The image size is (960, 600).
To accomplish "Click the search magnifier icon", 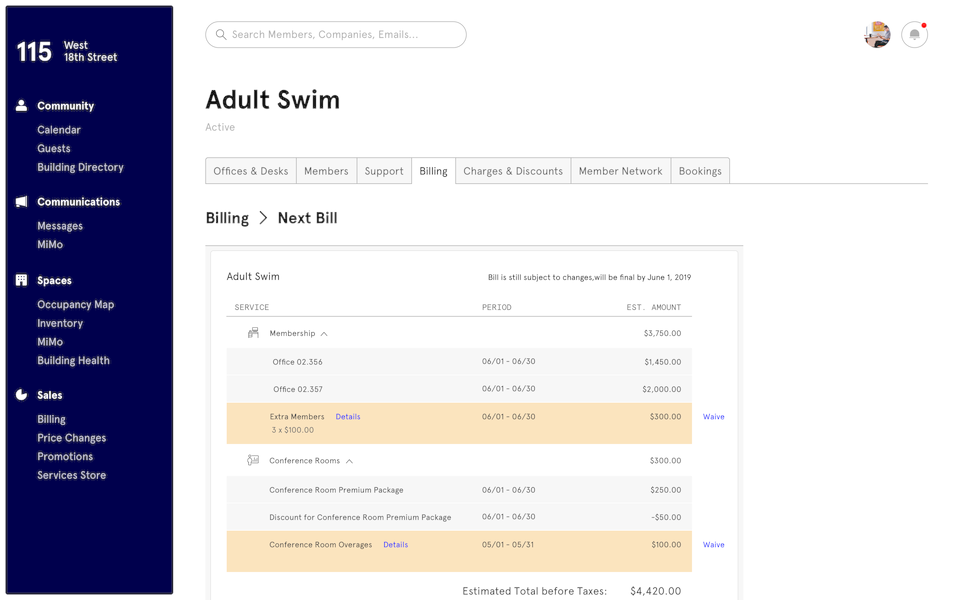I will coord(221,34).
